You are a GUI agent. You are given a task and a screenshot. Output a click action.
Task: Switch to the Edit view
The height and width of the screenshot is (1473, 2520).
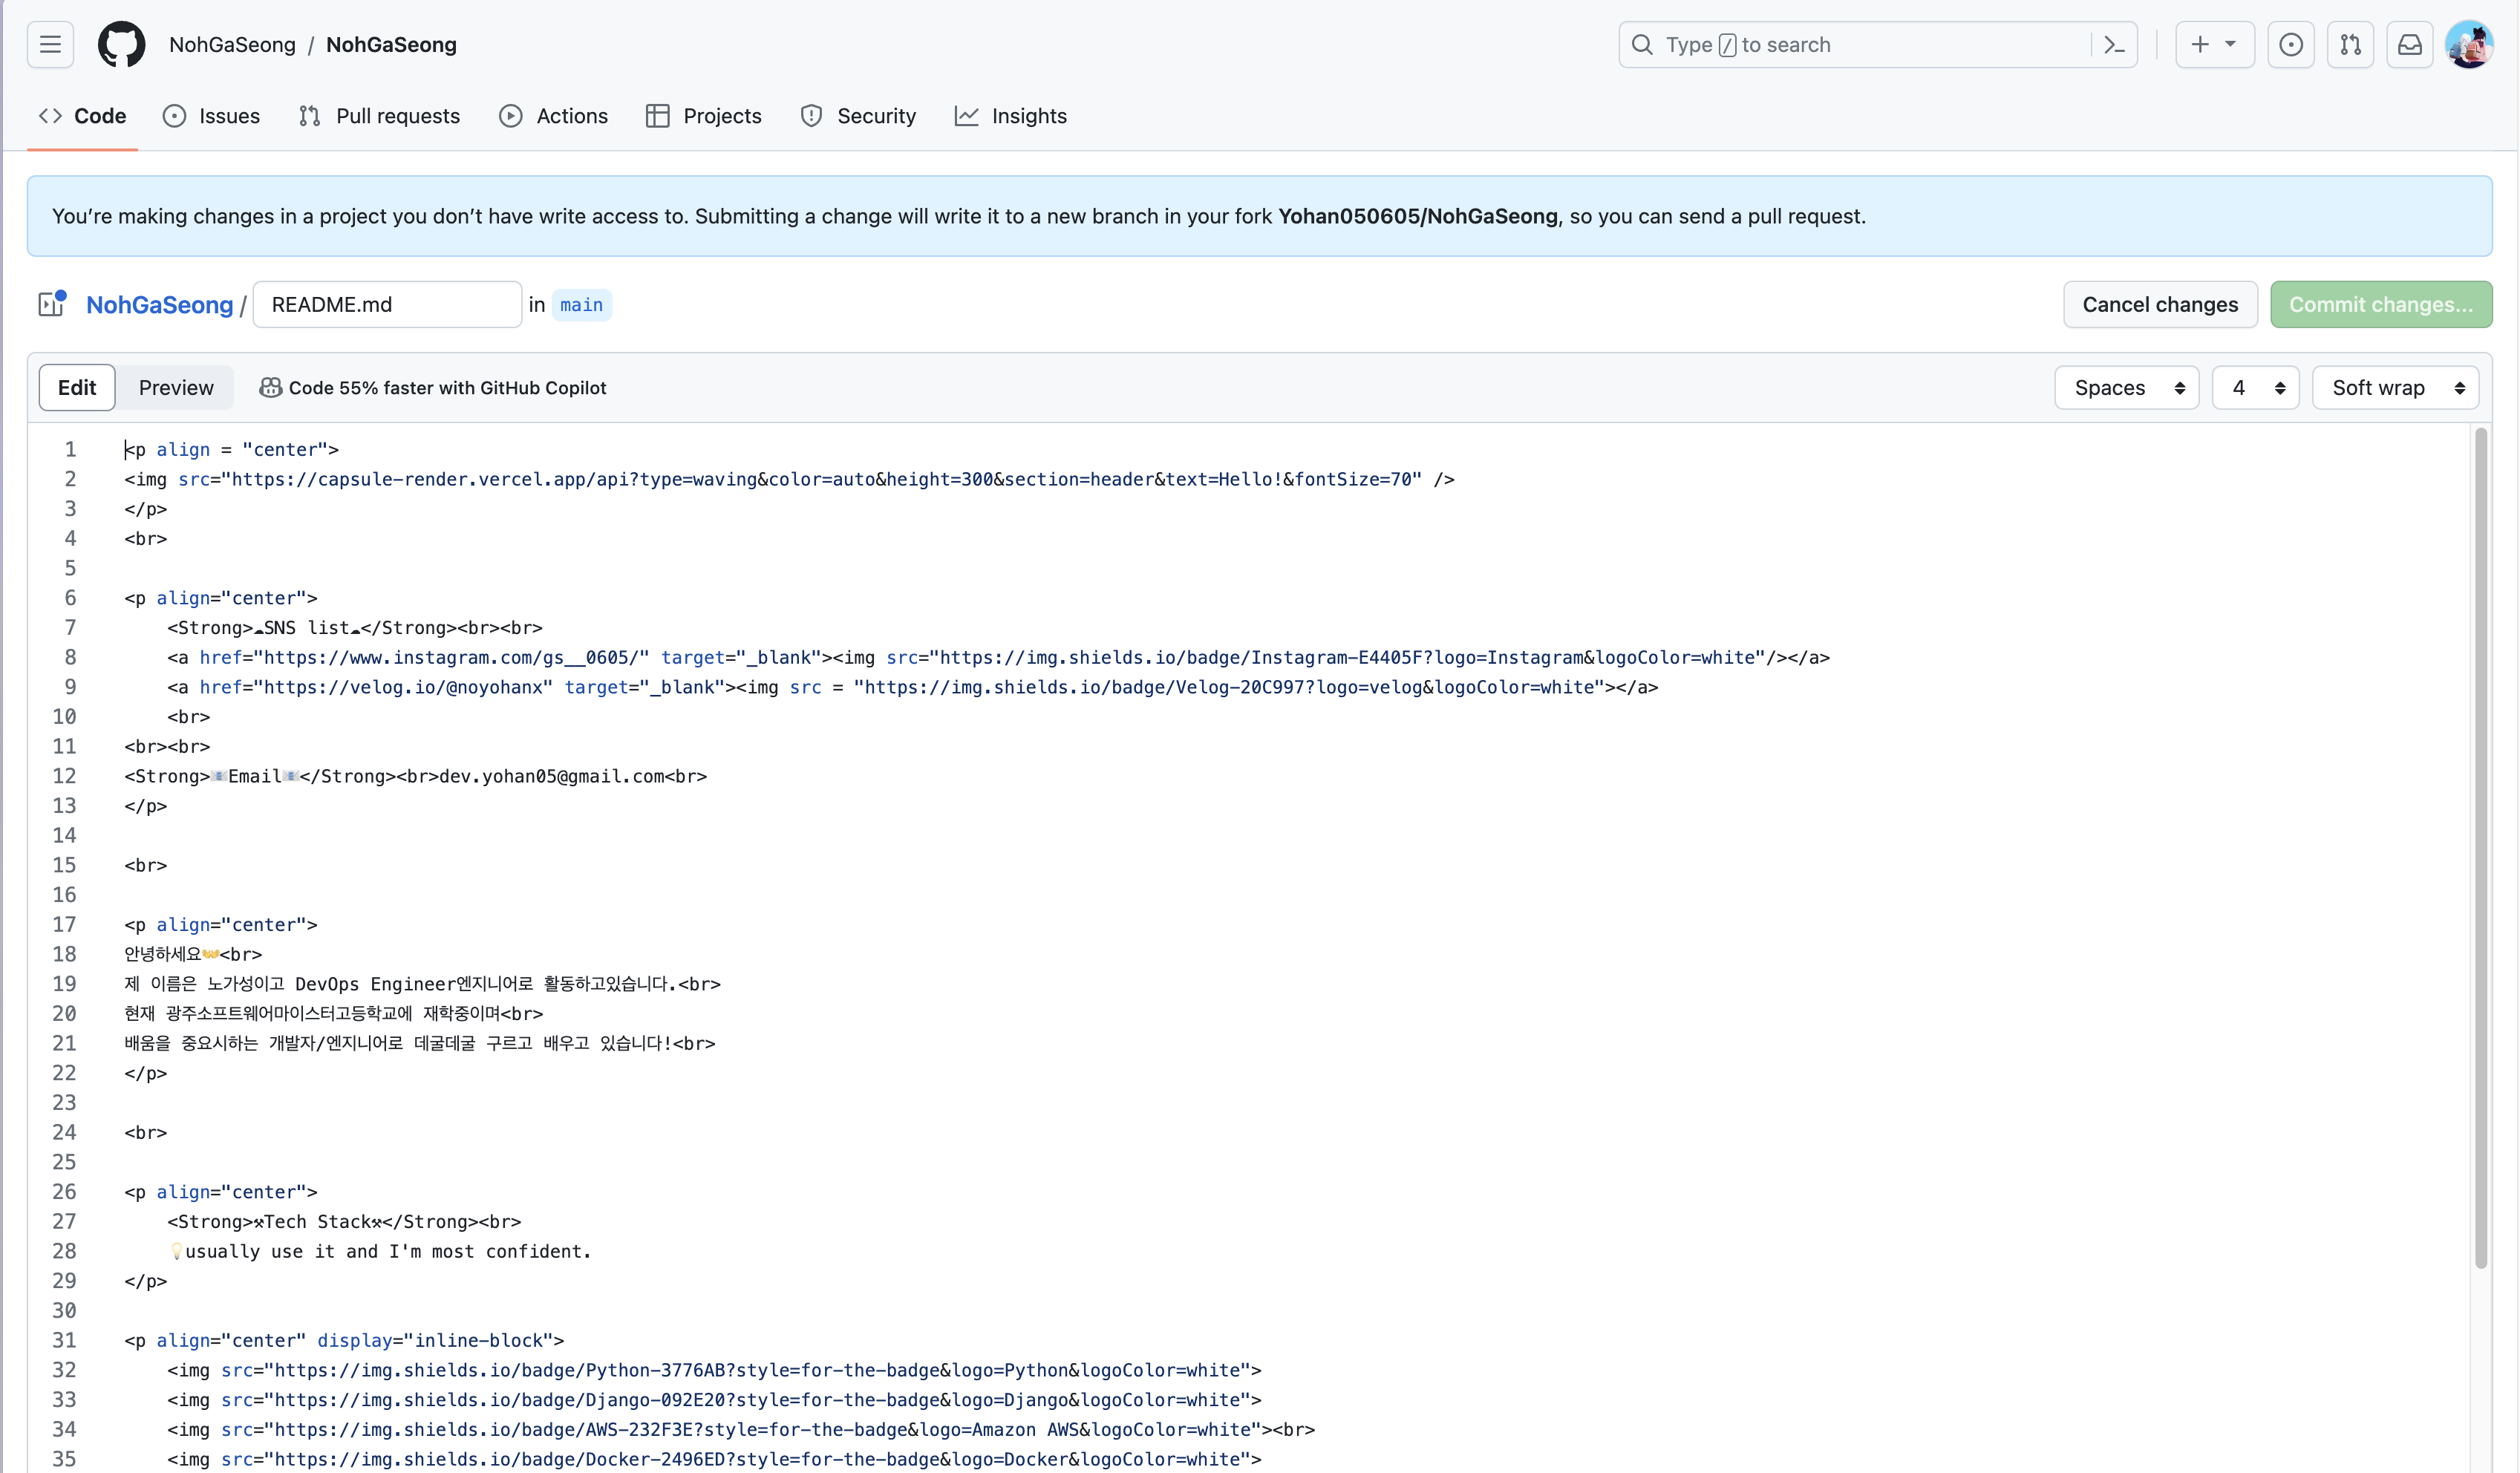point(77,388)
